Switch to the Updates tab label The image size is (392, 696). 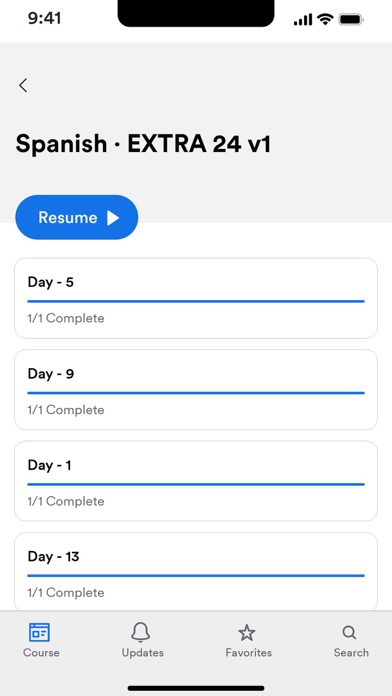tap(143, 652)
